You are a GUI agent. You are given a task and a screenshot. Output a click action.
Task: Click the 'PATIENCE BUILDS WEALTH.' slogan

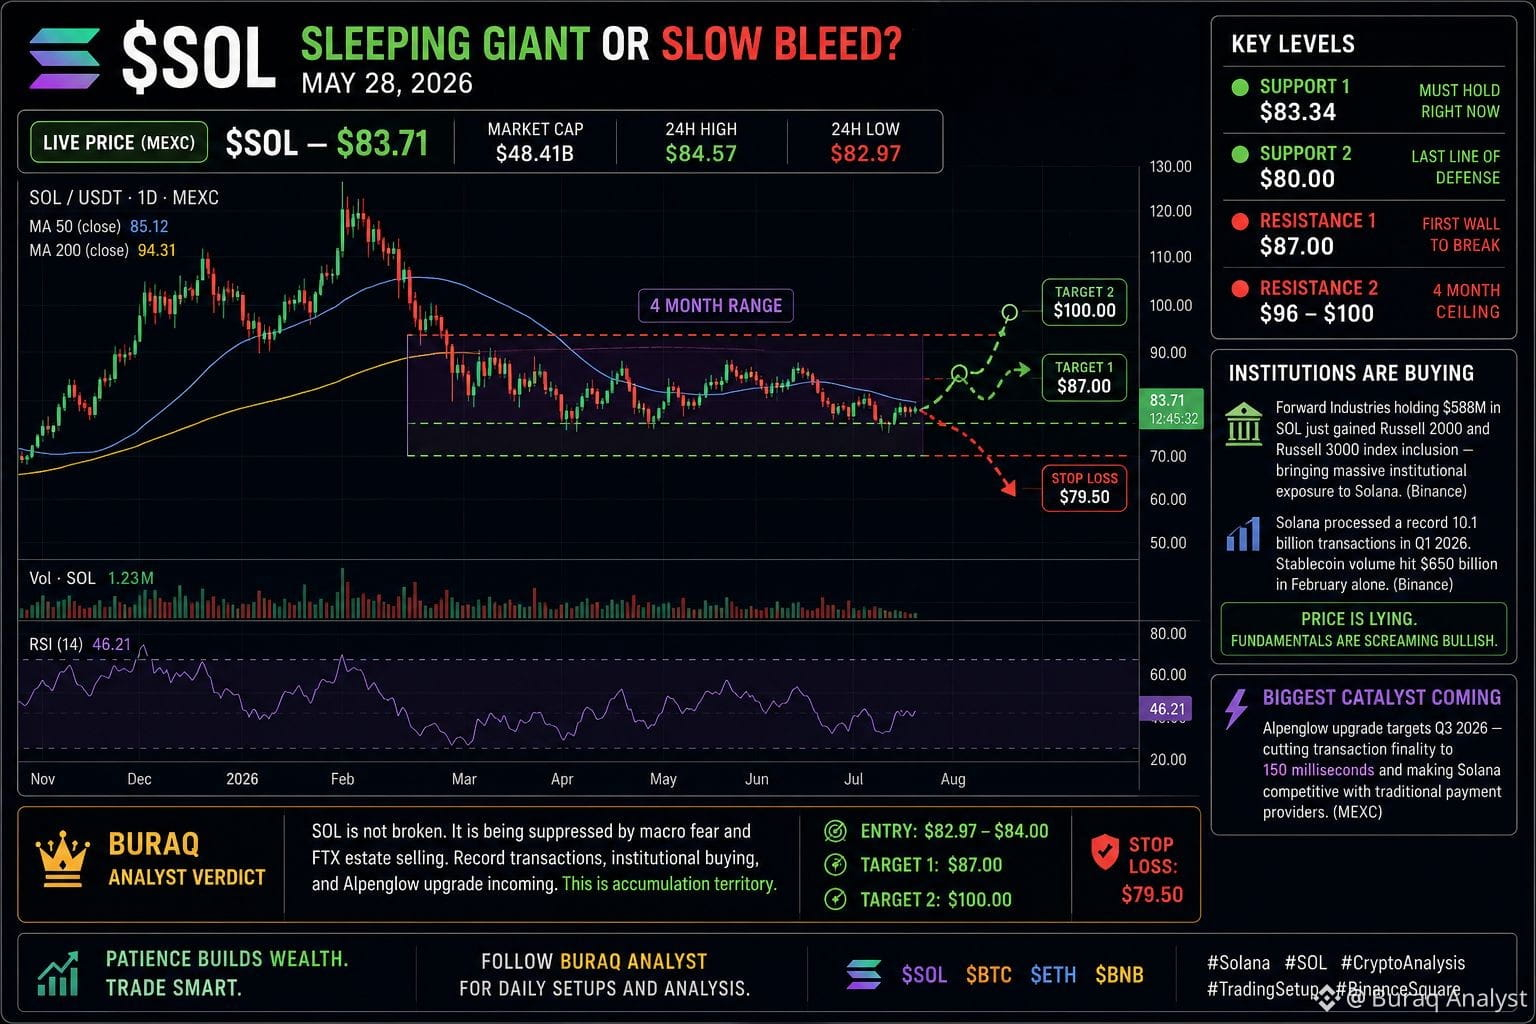(x=227, y=959)
